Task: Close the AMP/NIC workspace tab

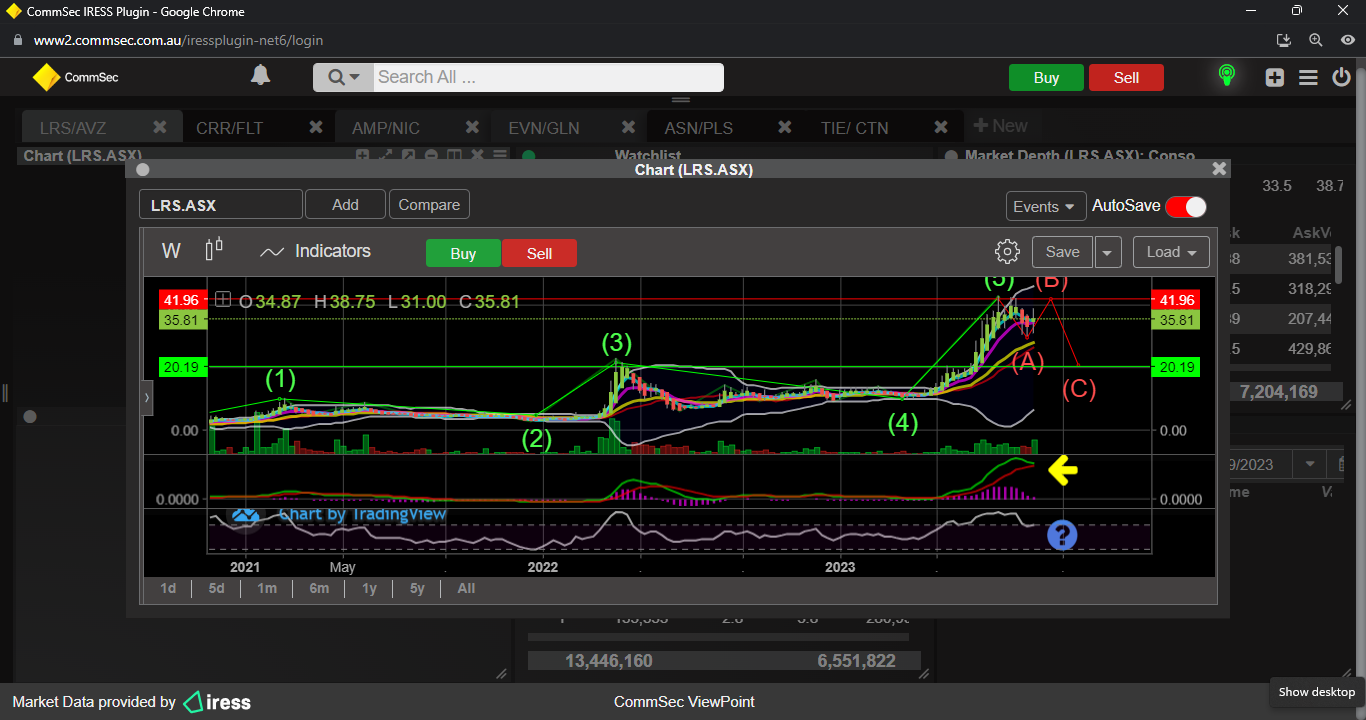Action: [x=473, y=127]
